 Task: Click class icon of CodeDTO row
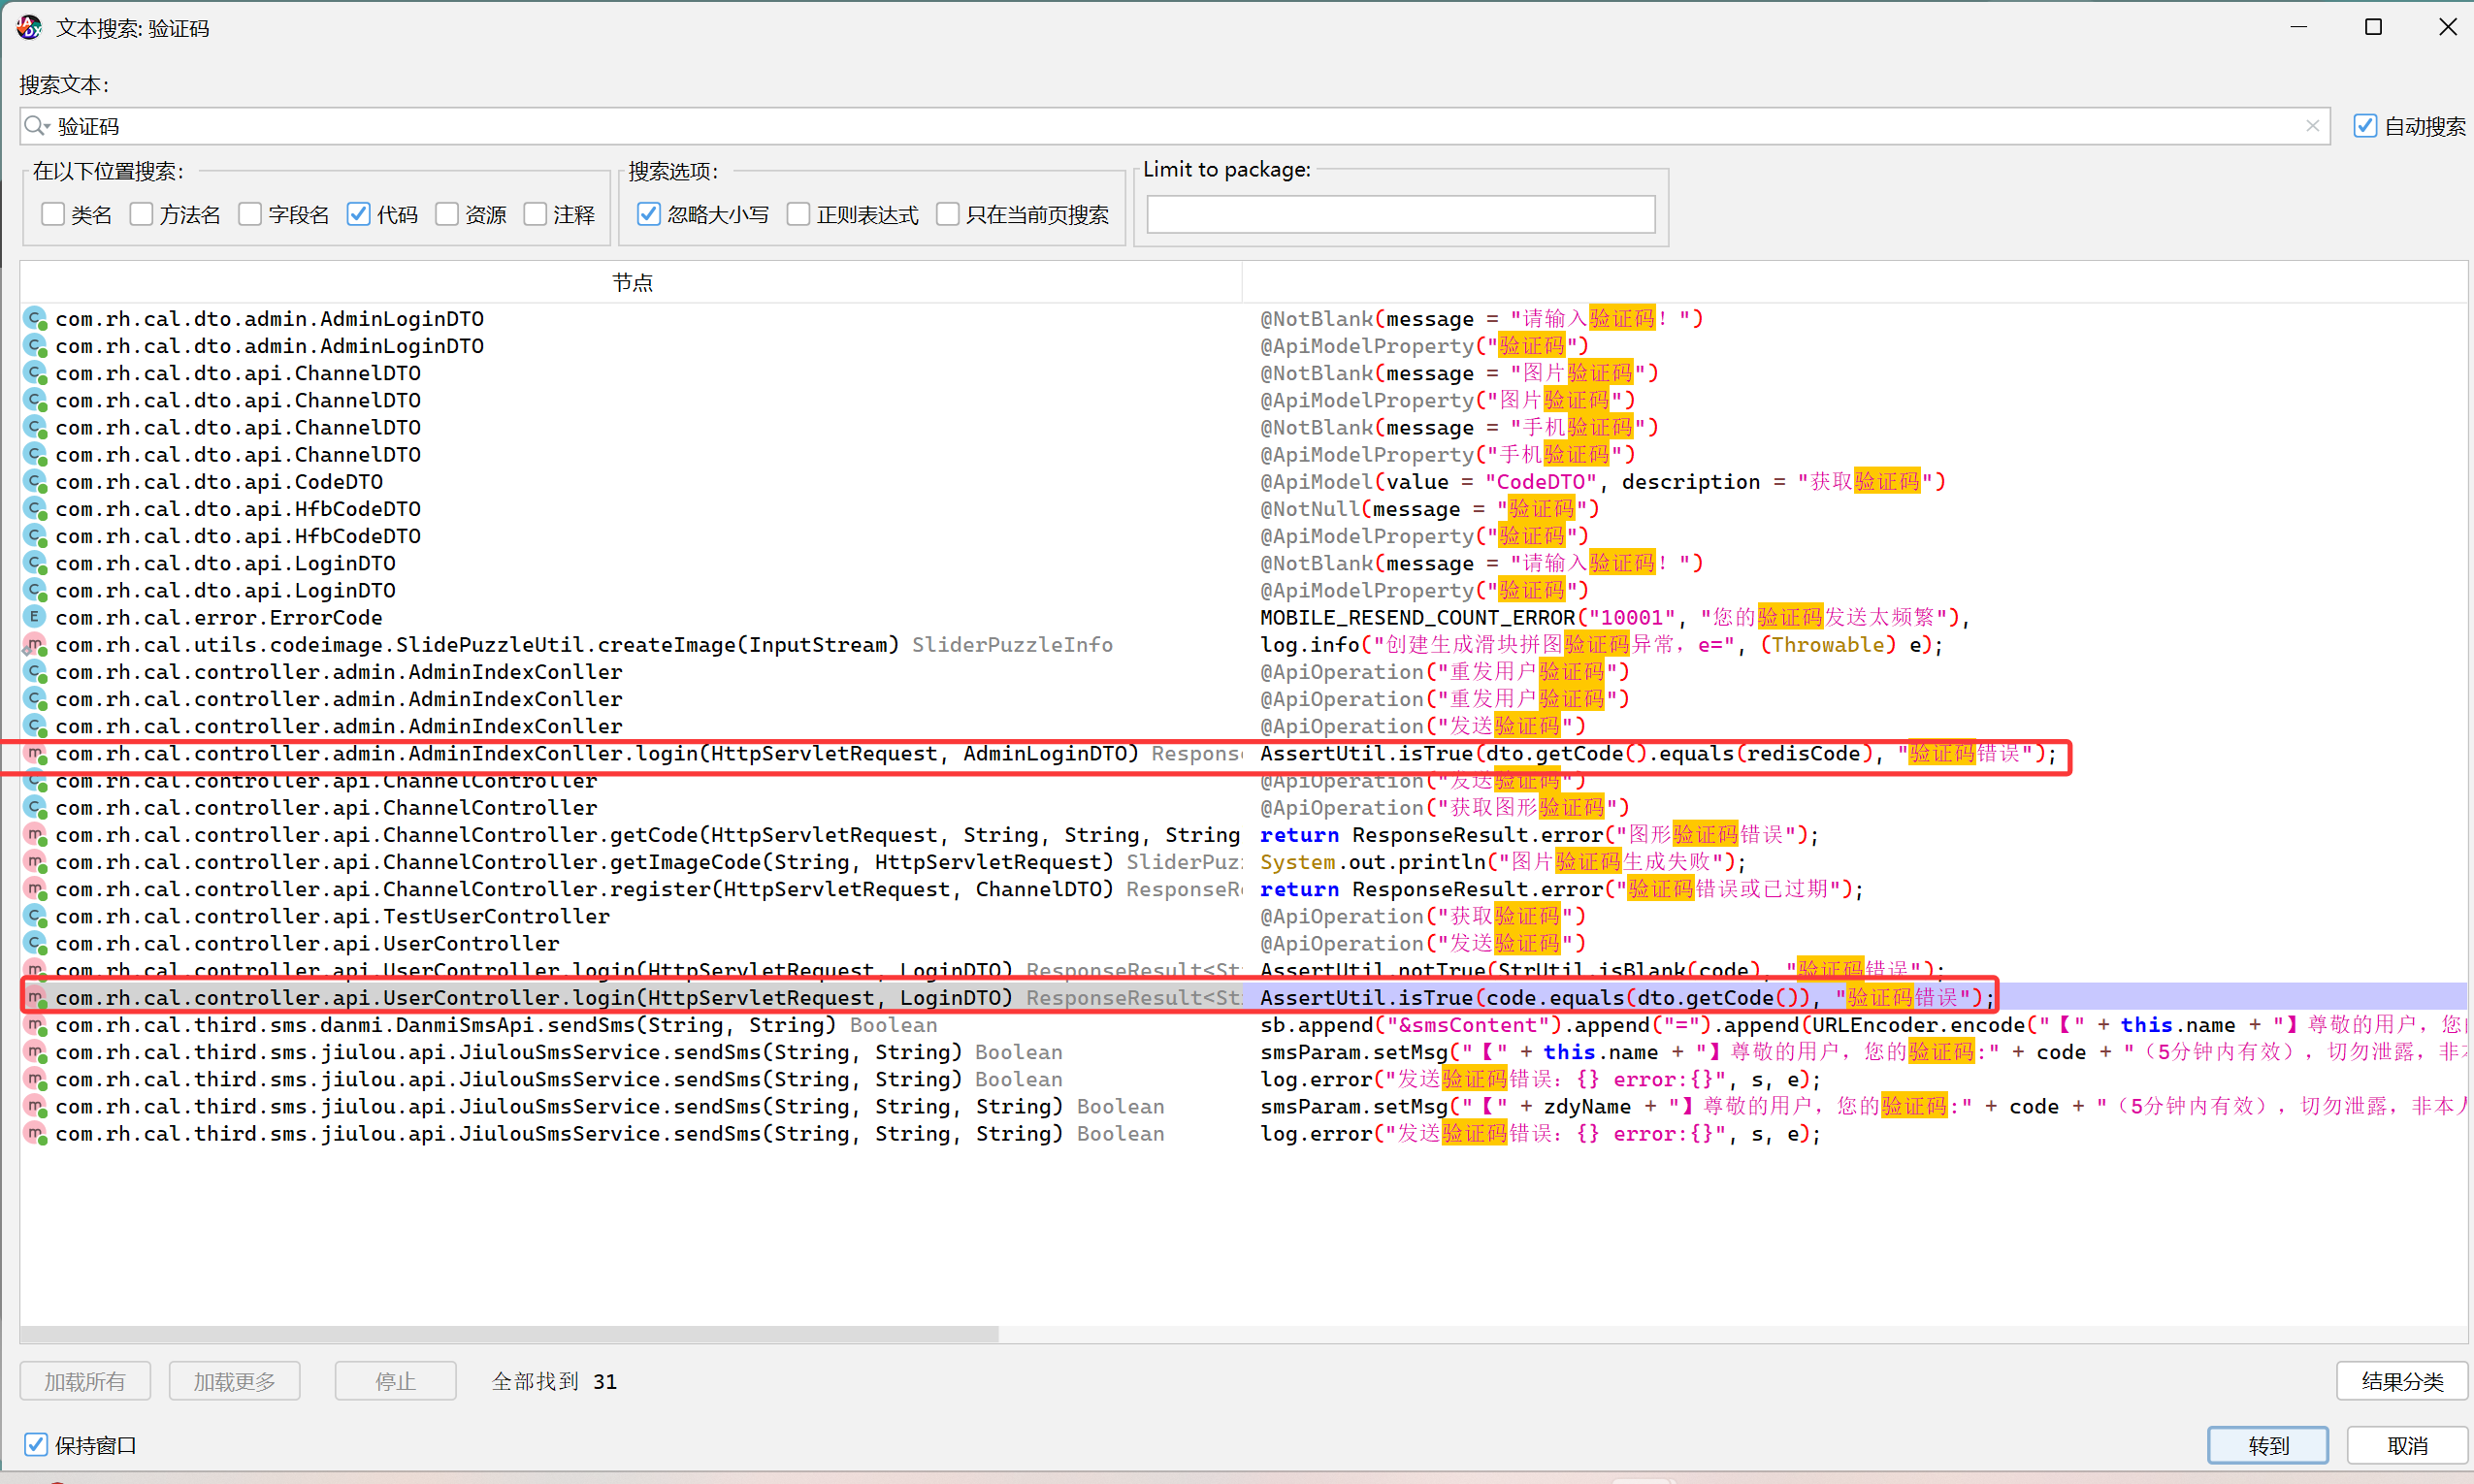tap(36, 482)
